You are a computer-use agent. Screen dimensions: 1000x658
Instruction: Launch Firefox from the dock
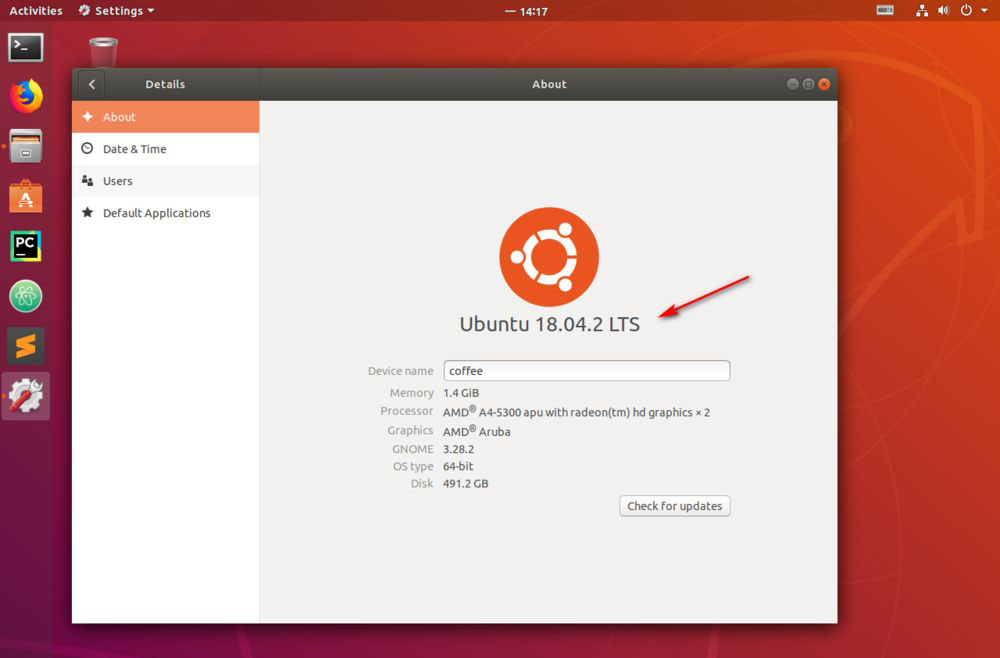point(26,97)
